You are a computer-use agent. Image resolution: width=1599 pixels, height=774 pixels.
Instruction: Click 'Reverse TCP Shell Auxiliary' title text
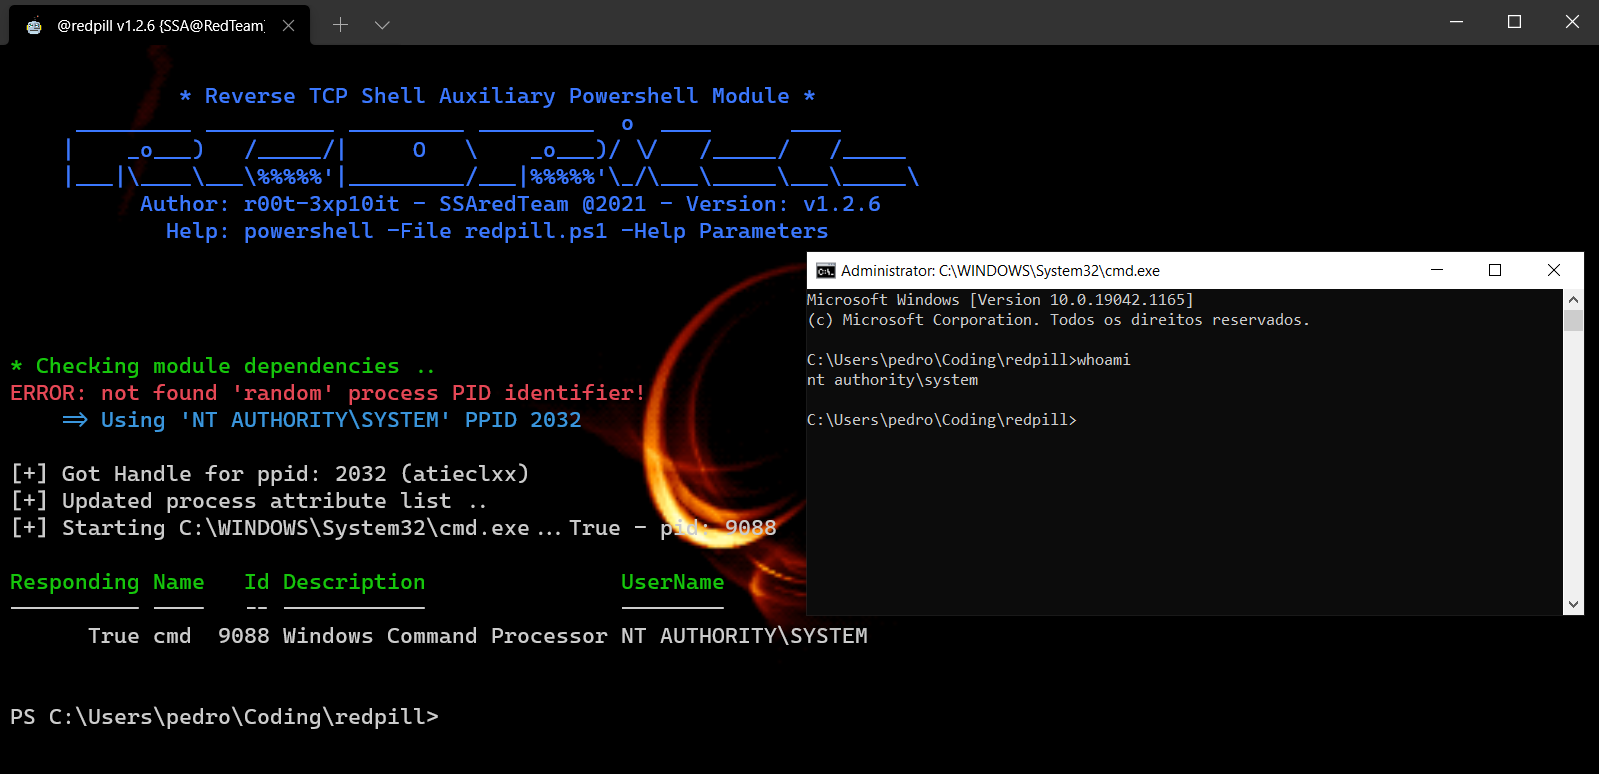coord(497,96)
